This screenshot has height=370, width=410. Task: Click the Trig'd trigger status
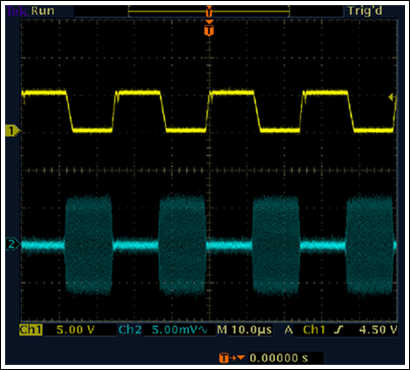(x=365, y=11)
